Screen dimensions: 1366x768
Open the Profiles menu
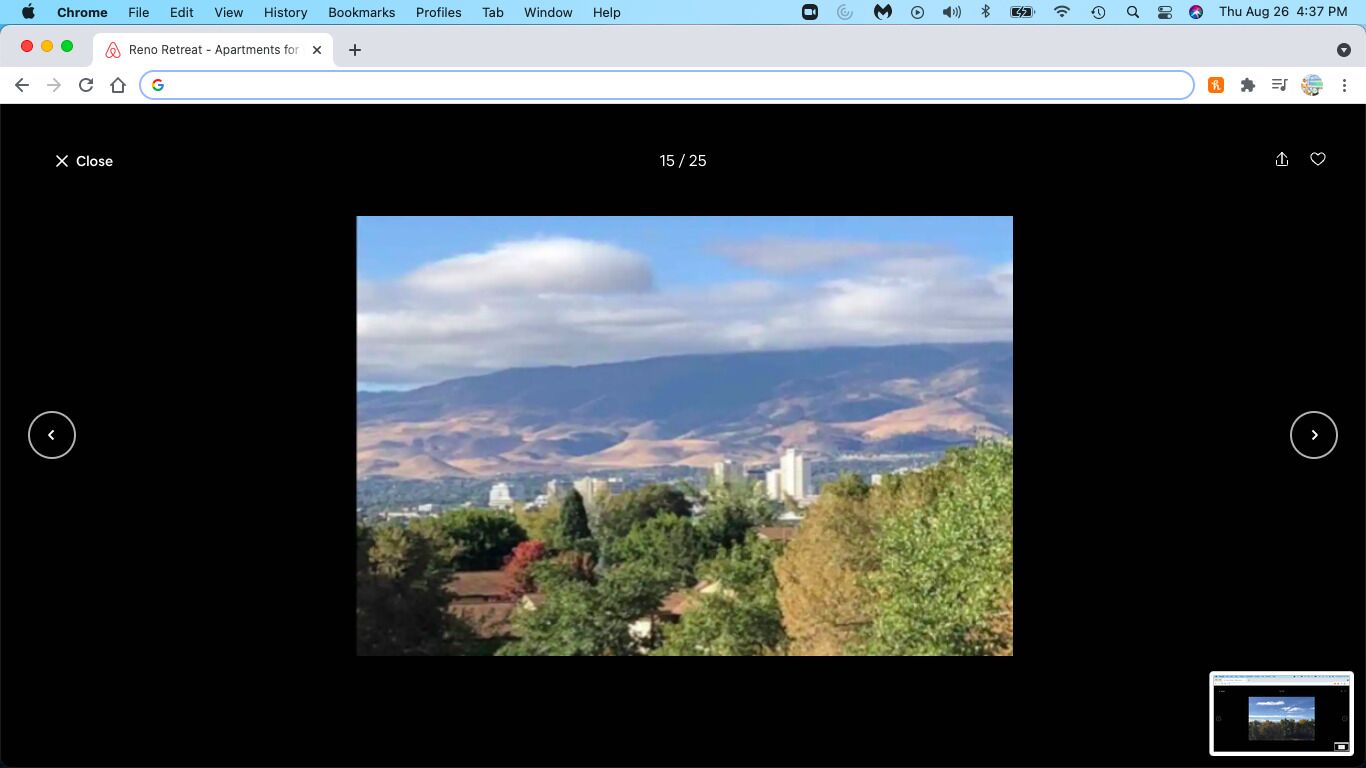click(439, 12)
